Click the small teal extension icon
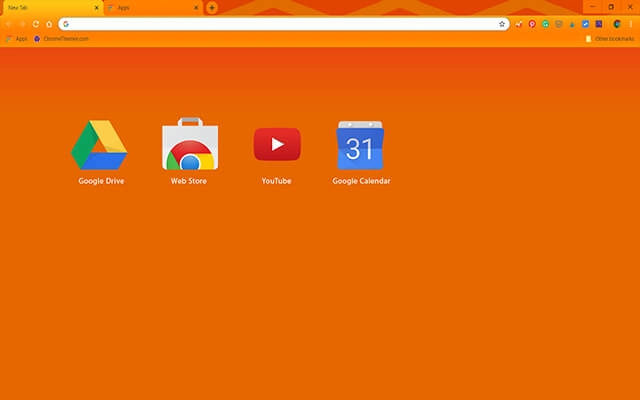 (x=572, y=24)
